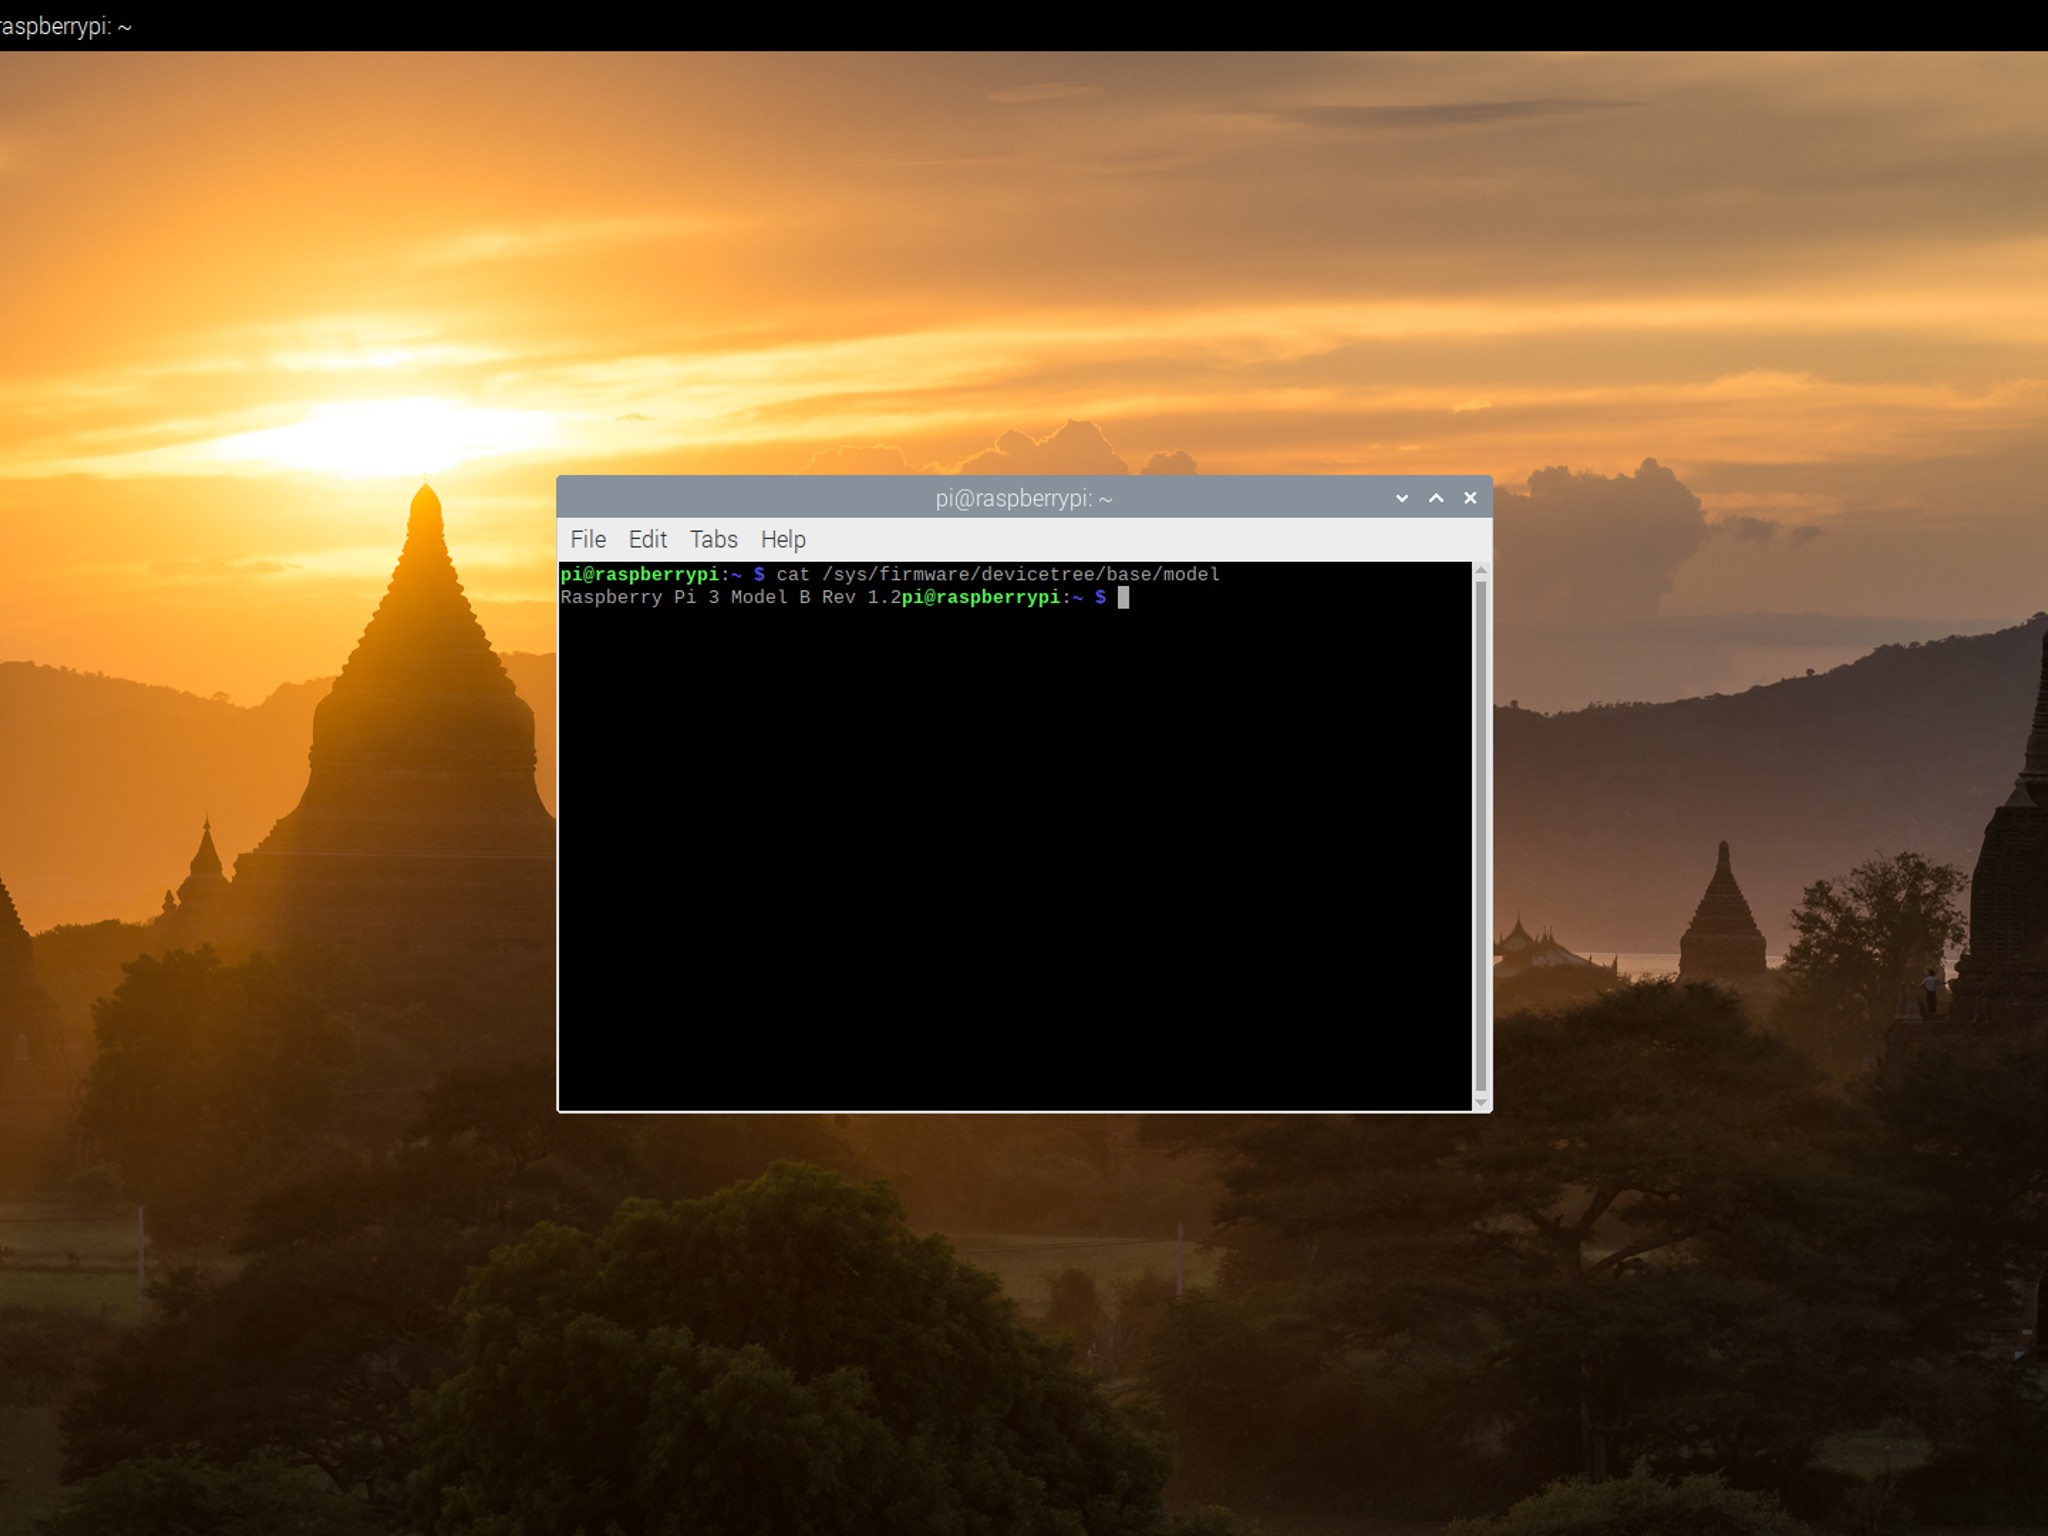The width and height of the screenshot is (2048, 1536).
Task: Click the terminal vertical scrollbar
Action: (1481, 836)
